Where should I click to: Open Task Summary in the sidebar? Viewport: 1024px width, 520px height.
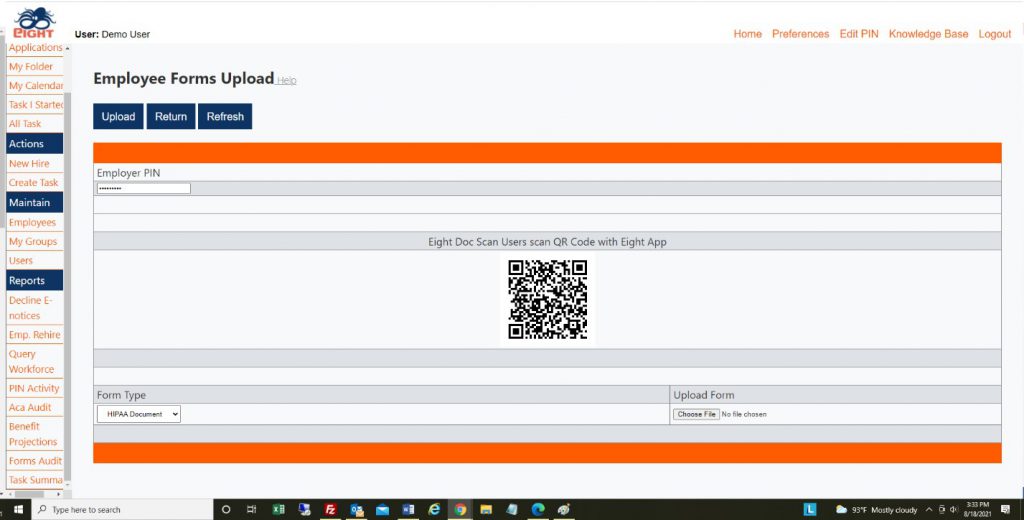[x=35, y=479]
